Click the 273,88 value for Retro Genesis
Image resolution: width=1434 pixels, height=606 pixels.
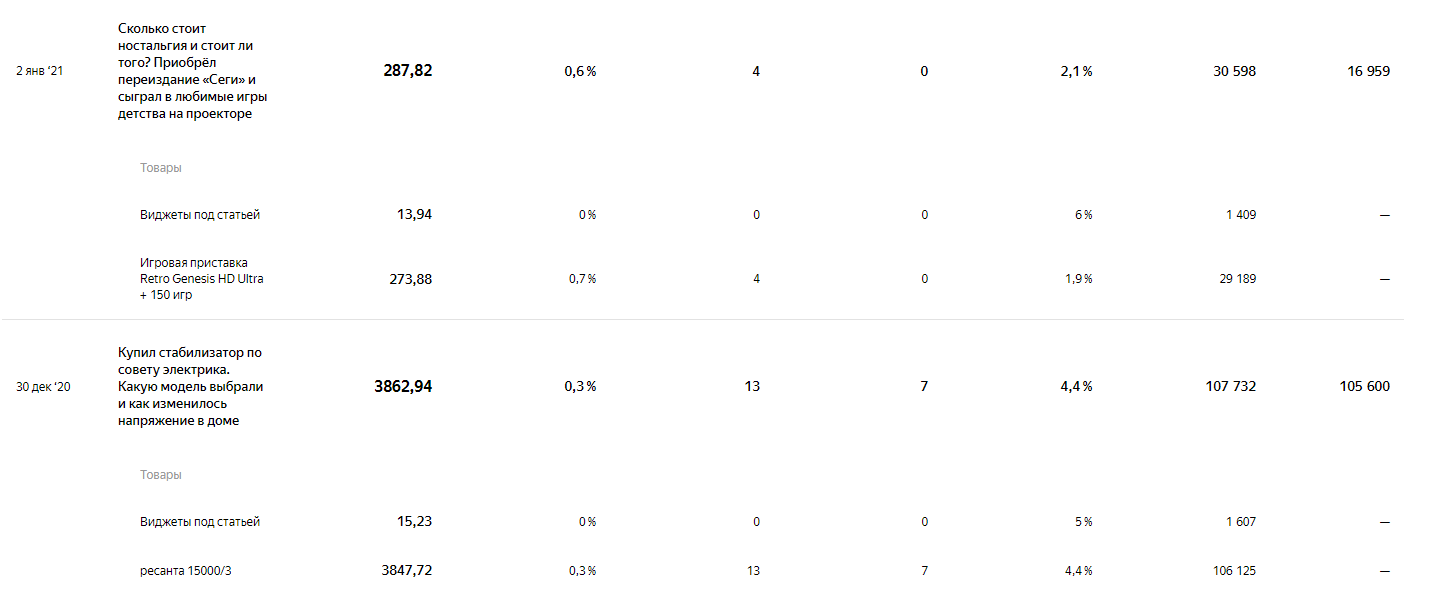click(411, 279)
